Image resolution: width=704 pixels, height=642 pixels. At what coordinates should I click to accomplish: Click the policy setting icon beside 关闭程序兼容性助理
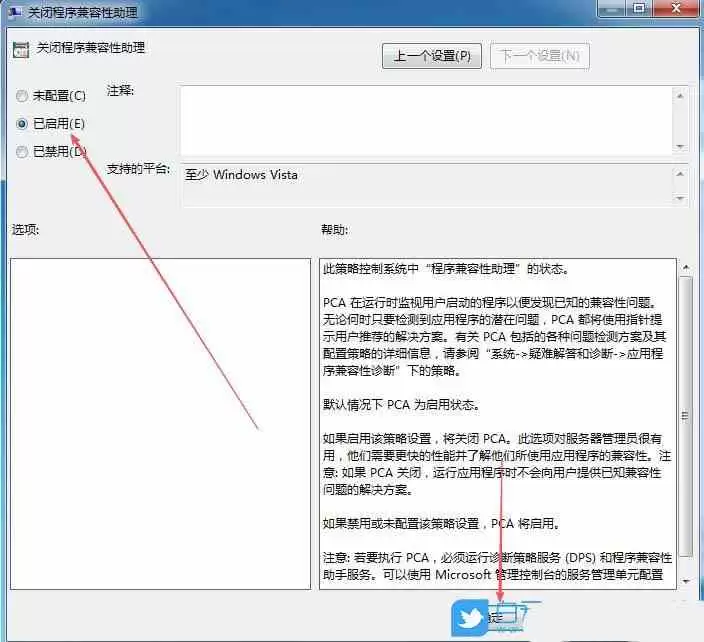click(x=21, y=49)
